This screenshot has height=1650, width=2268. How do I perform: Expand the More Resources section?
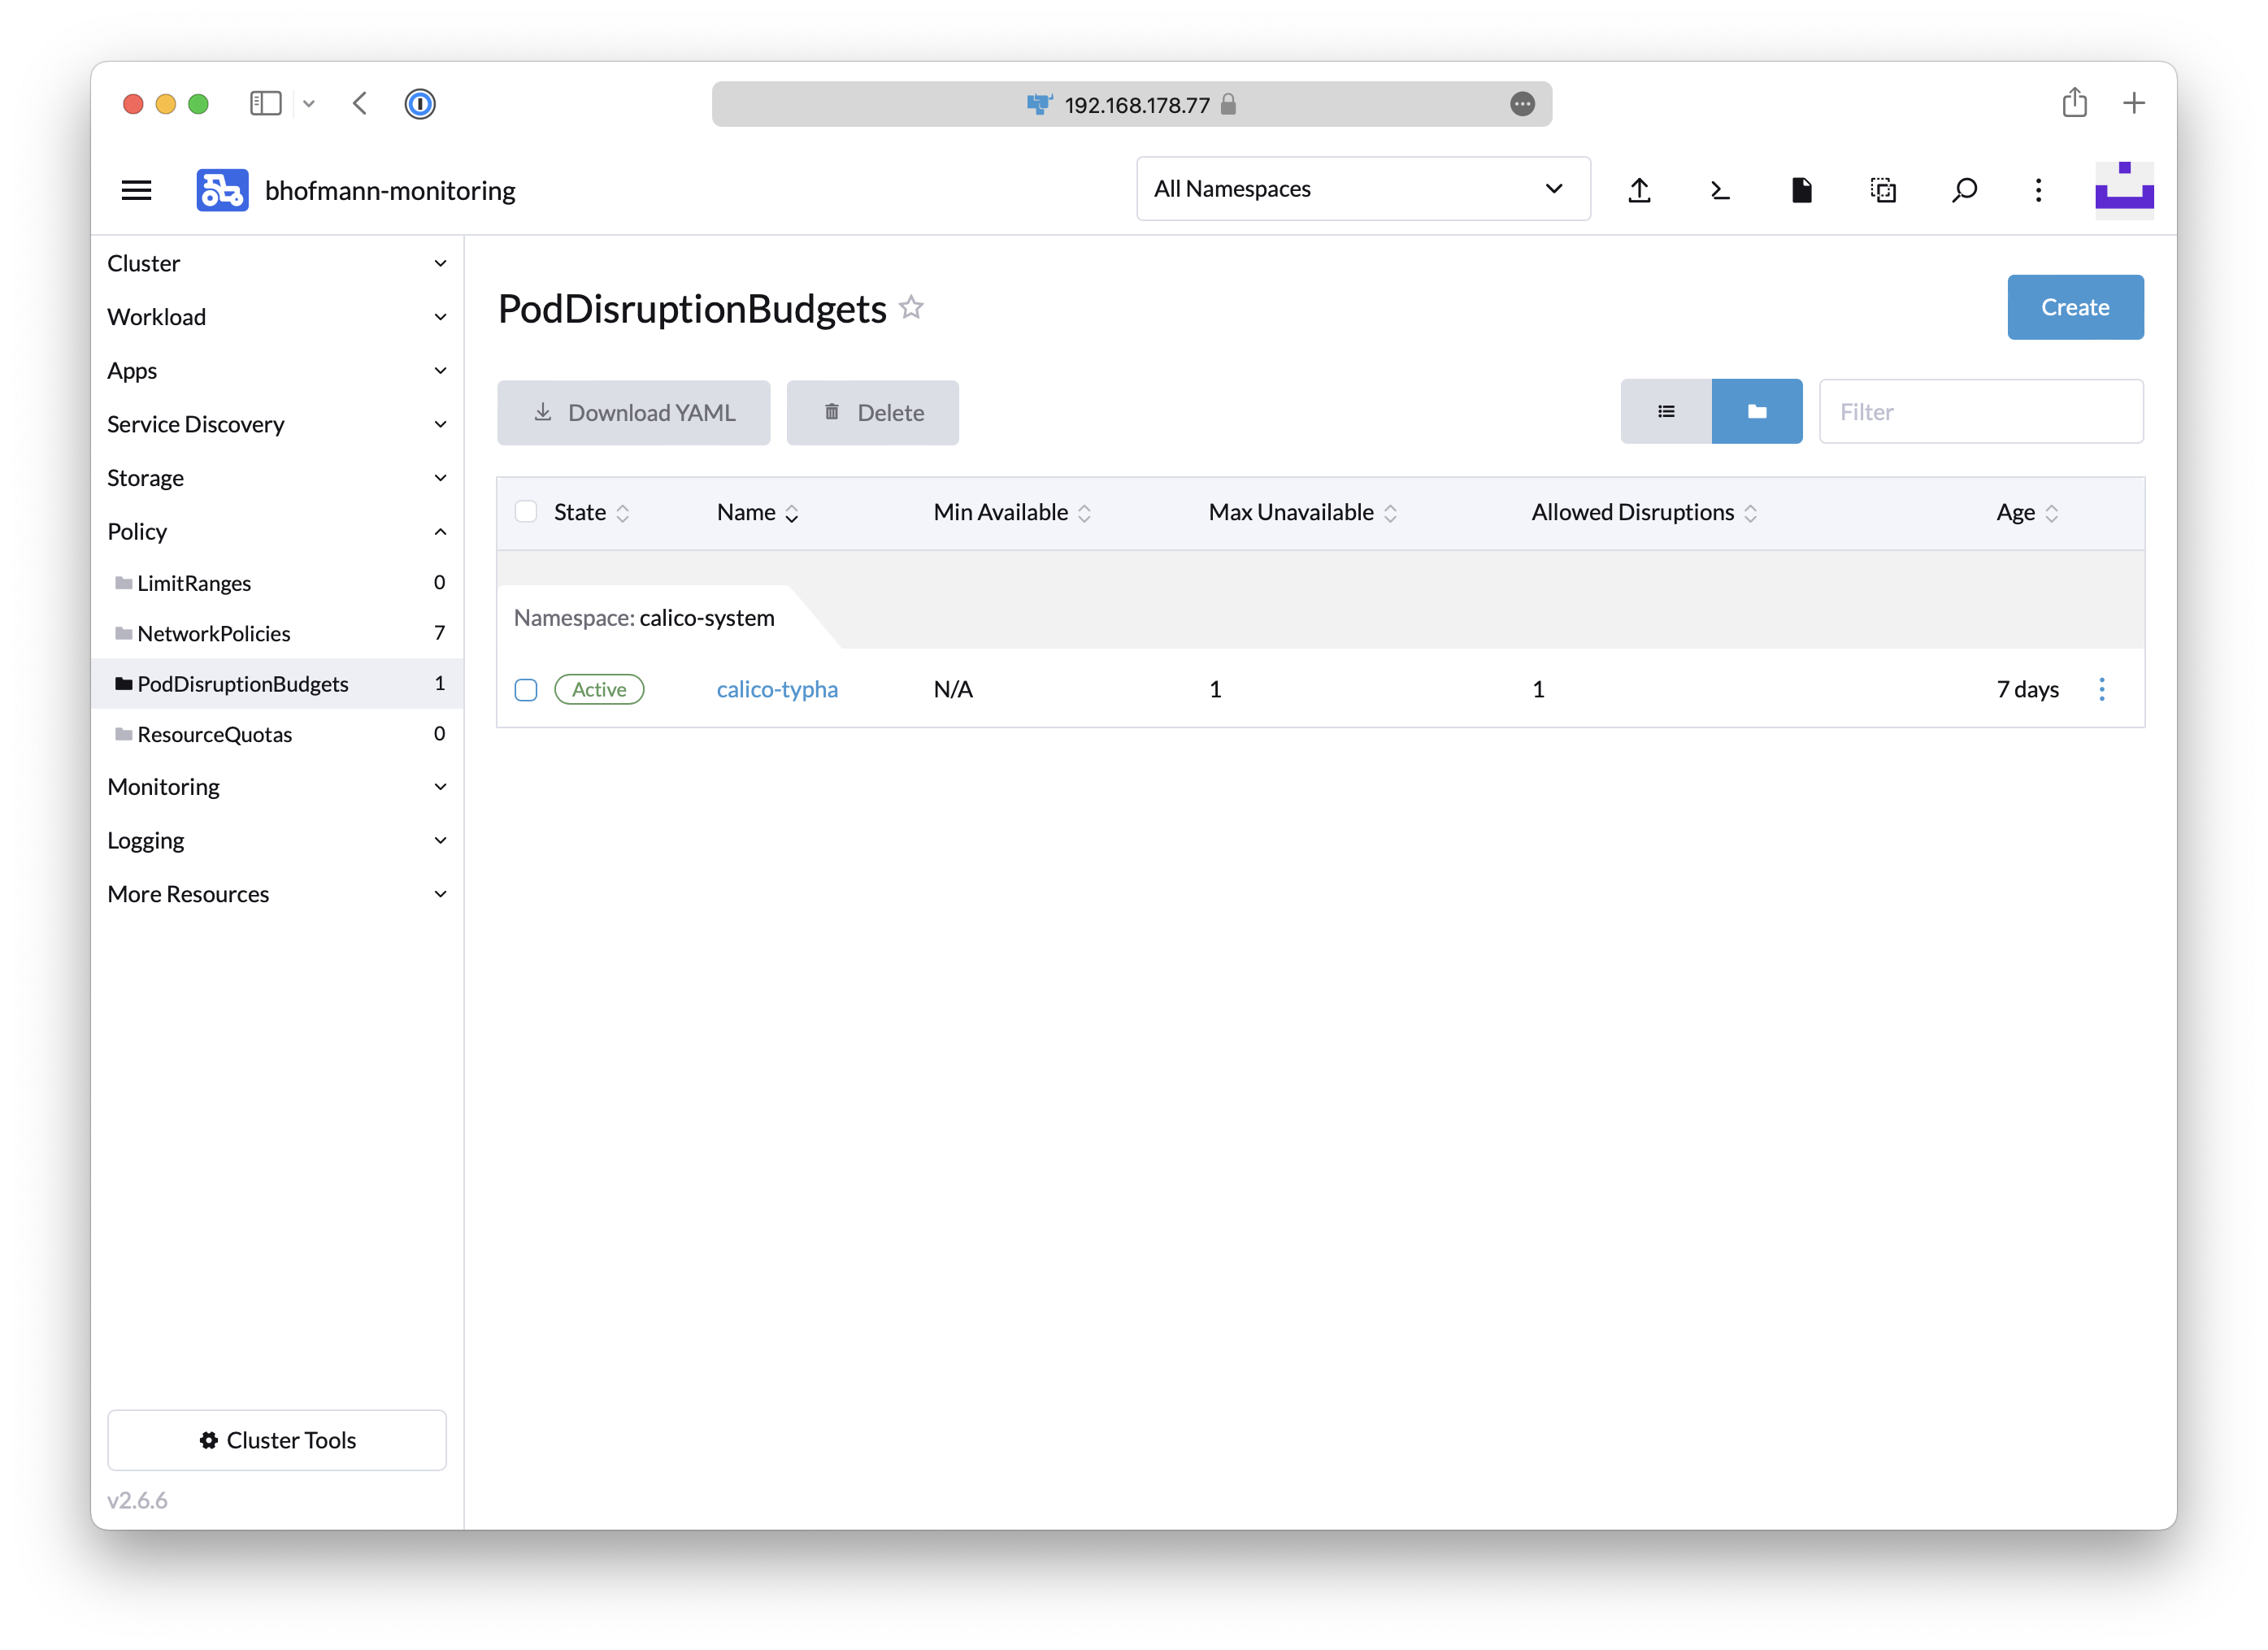277,894
